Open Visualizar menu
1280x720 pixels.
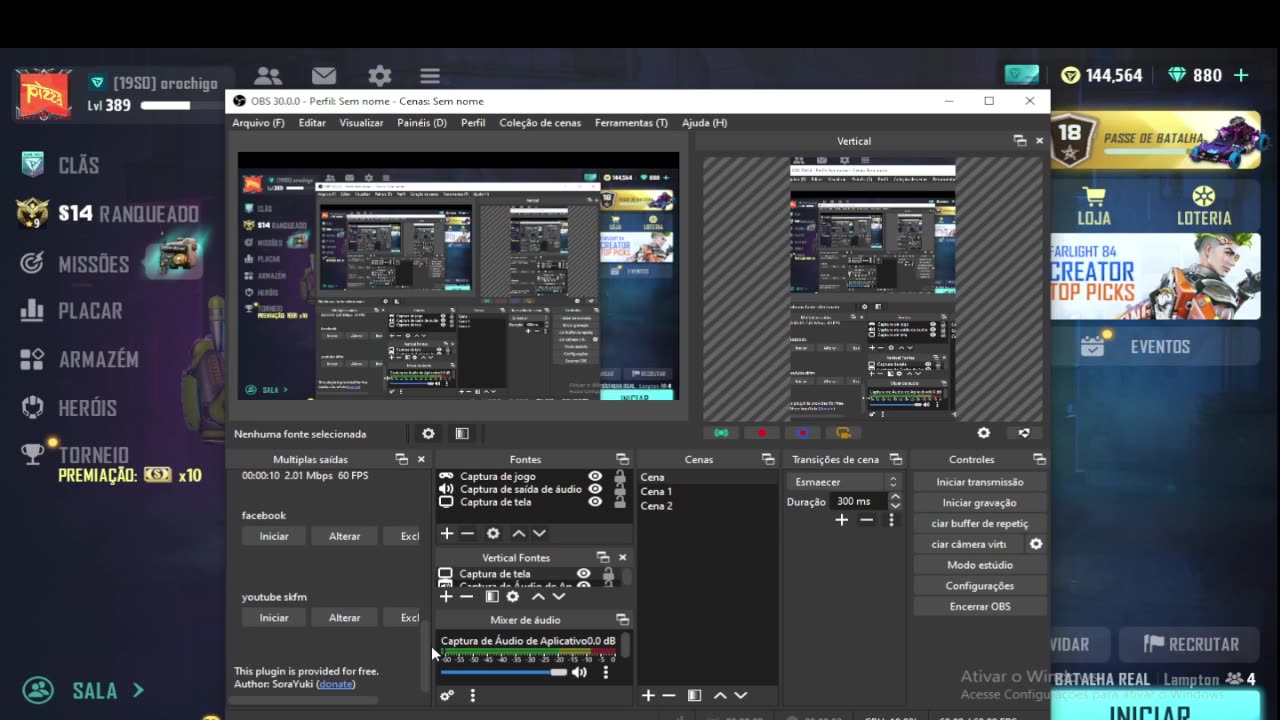click(x=361, y=123)
